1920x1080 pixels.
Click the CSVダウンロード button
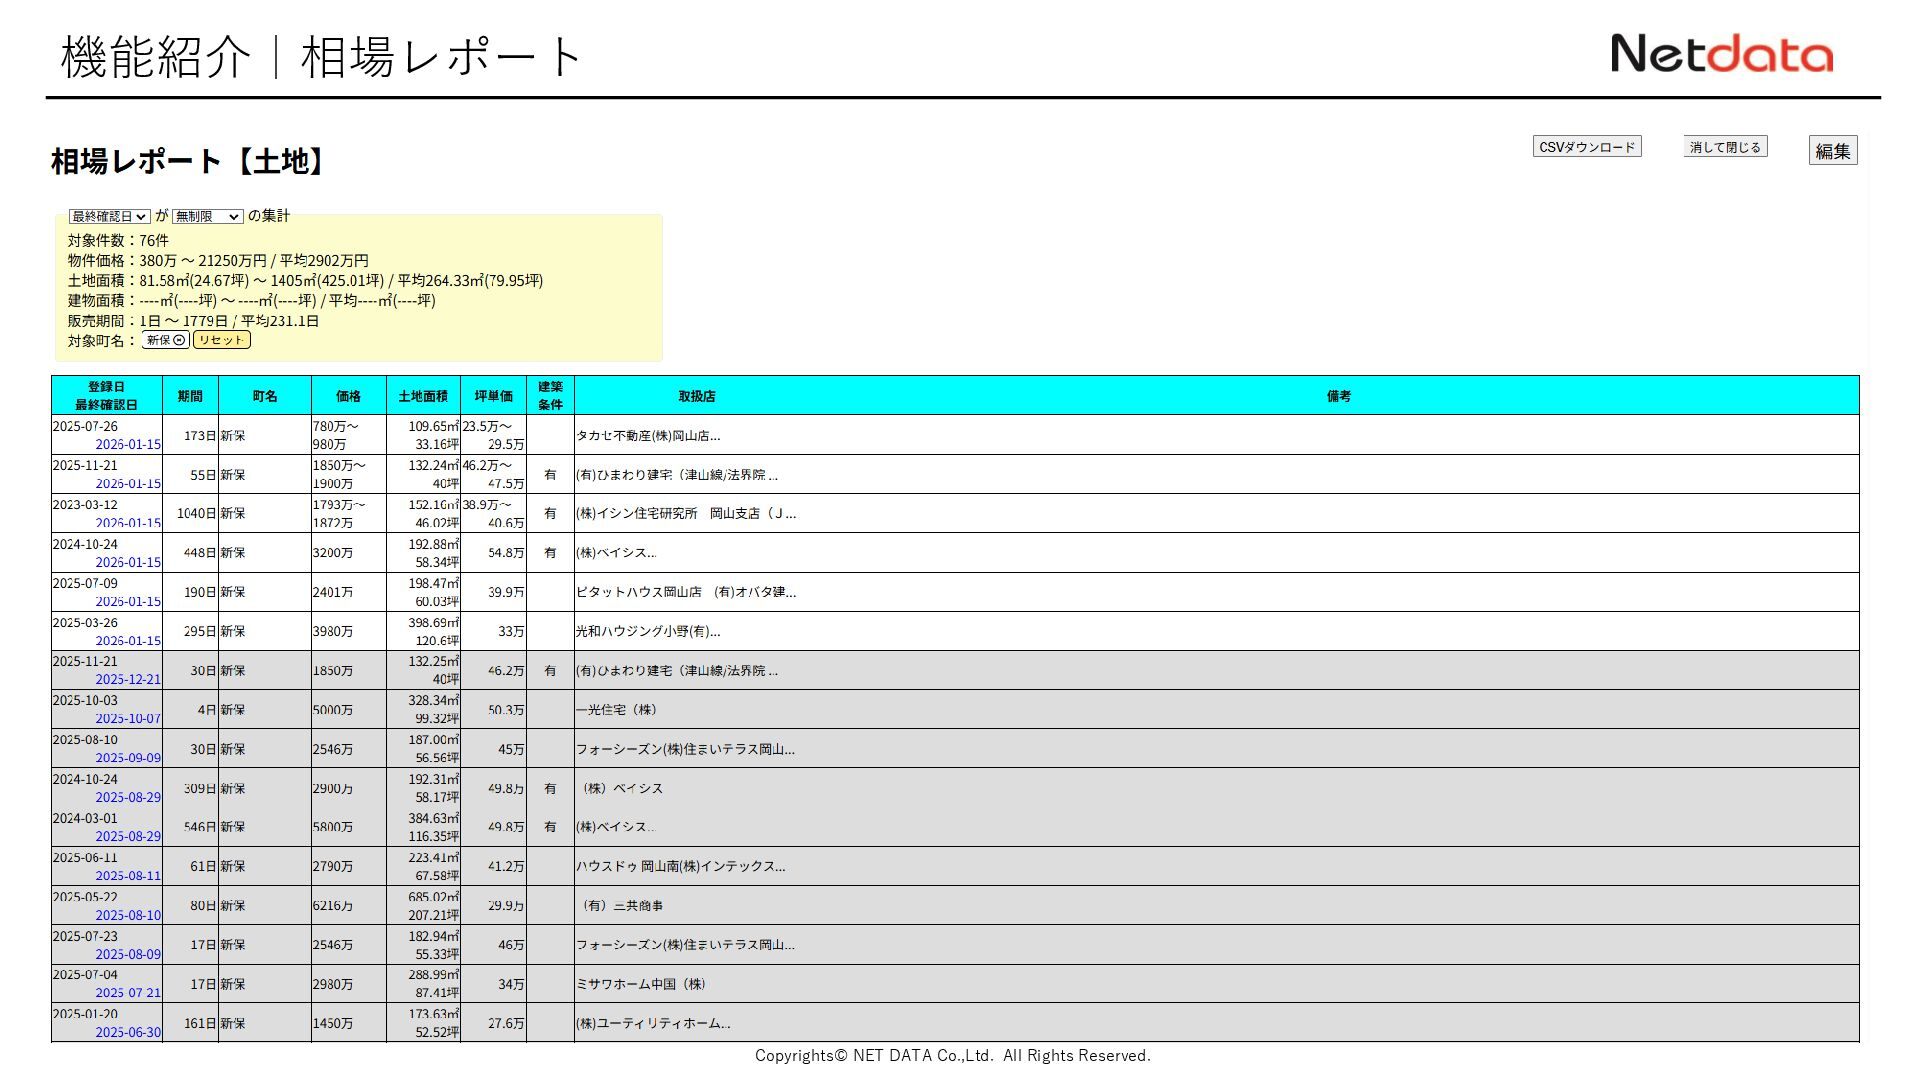[1586, 147]
